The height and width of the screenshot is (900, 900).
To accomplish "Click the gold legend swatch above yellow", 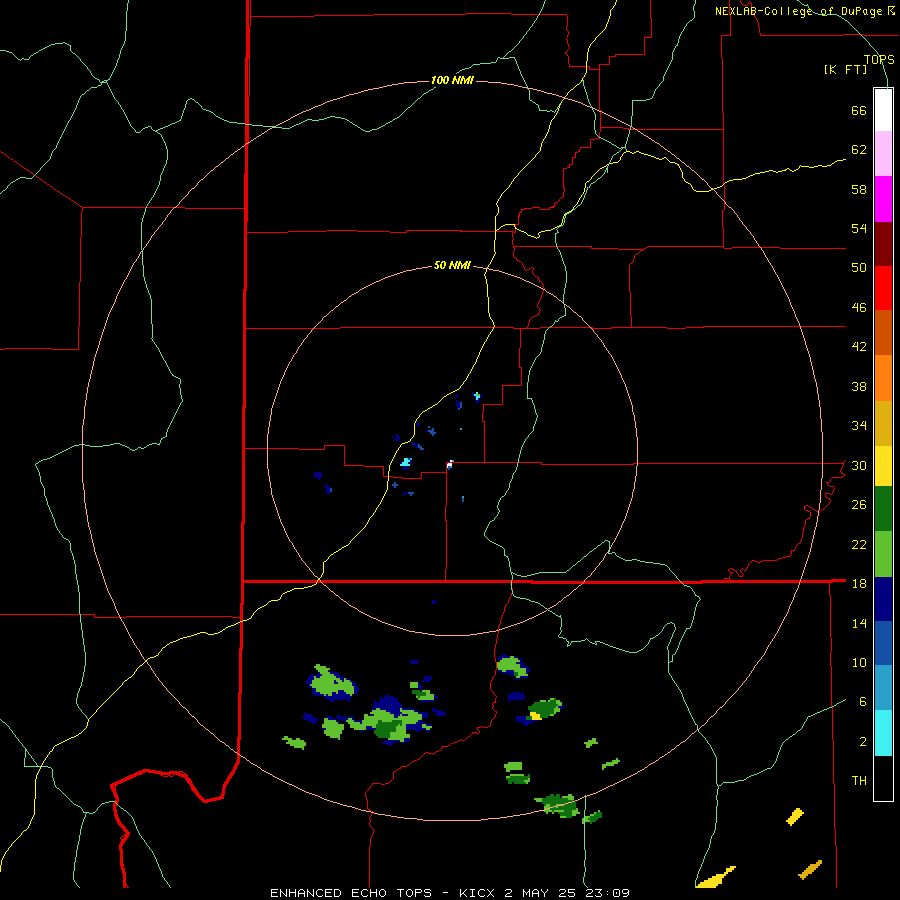I will pos(883,423).
